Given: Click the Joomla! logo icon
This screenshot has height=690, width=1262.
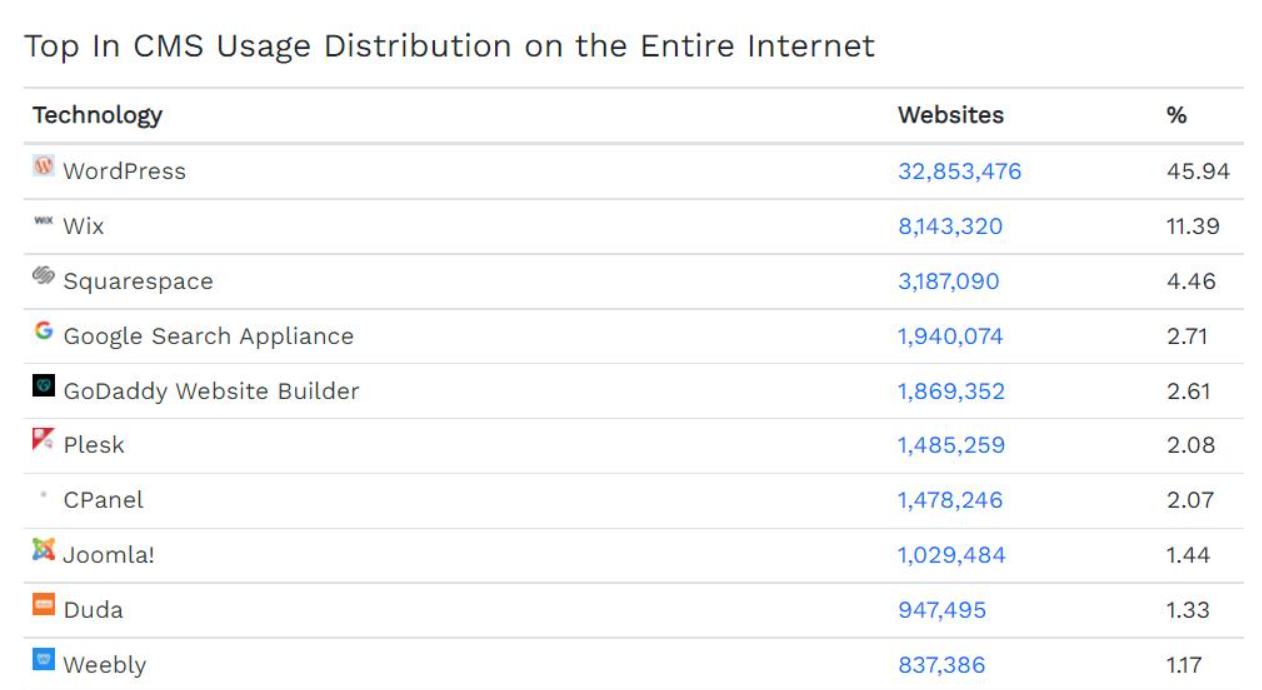Looking at the screenshot, I should [43, 549].
